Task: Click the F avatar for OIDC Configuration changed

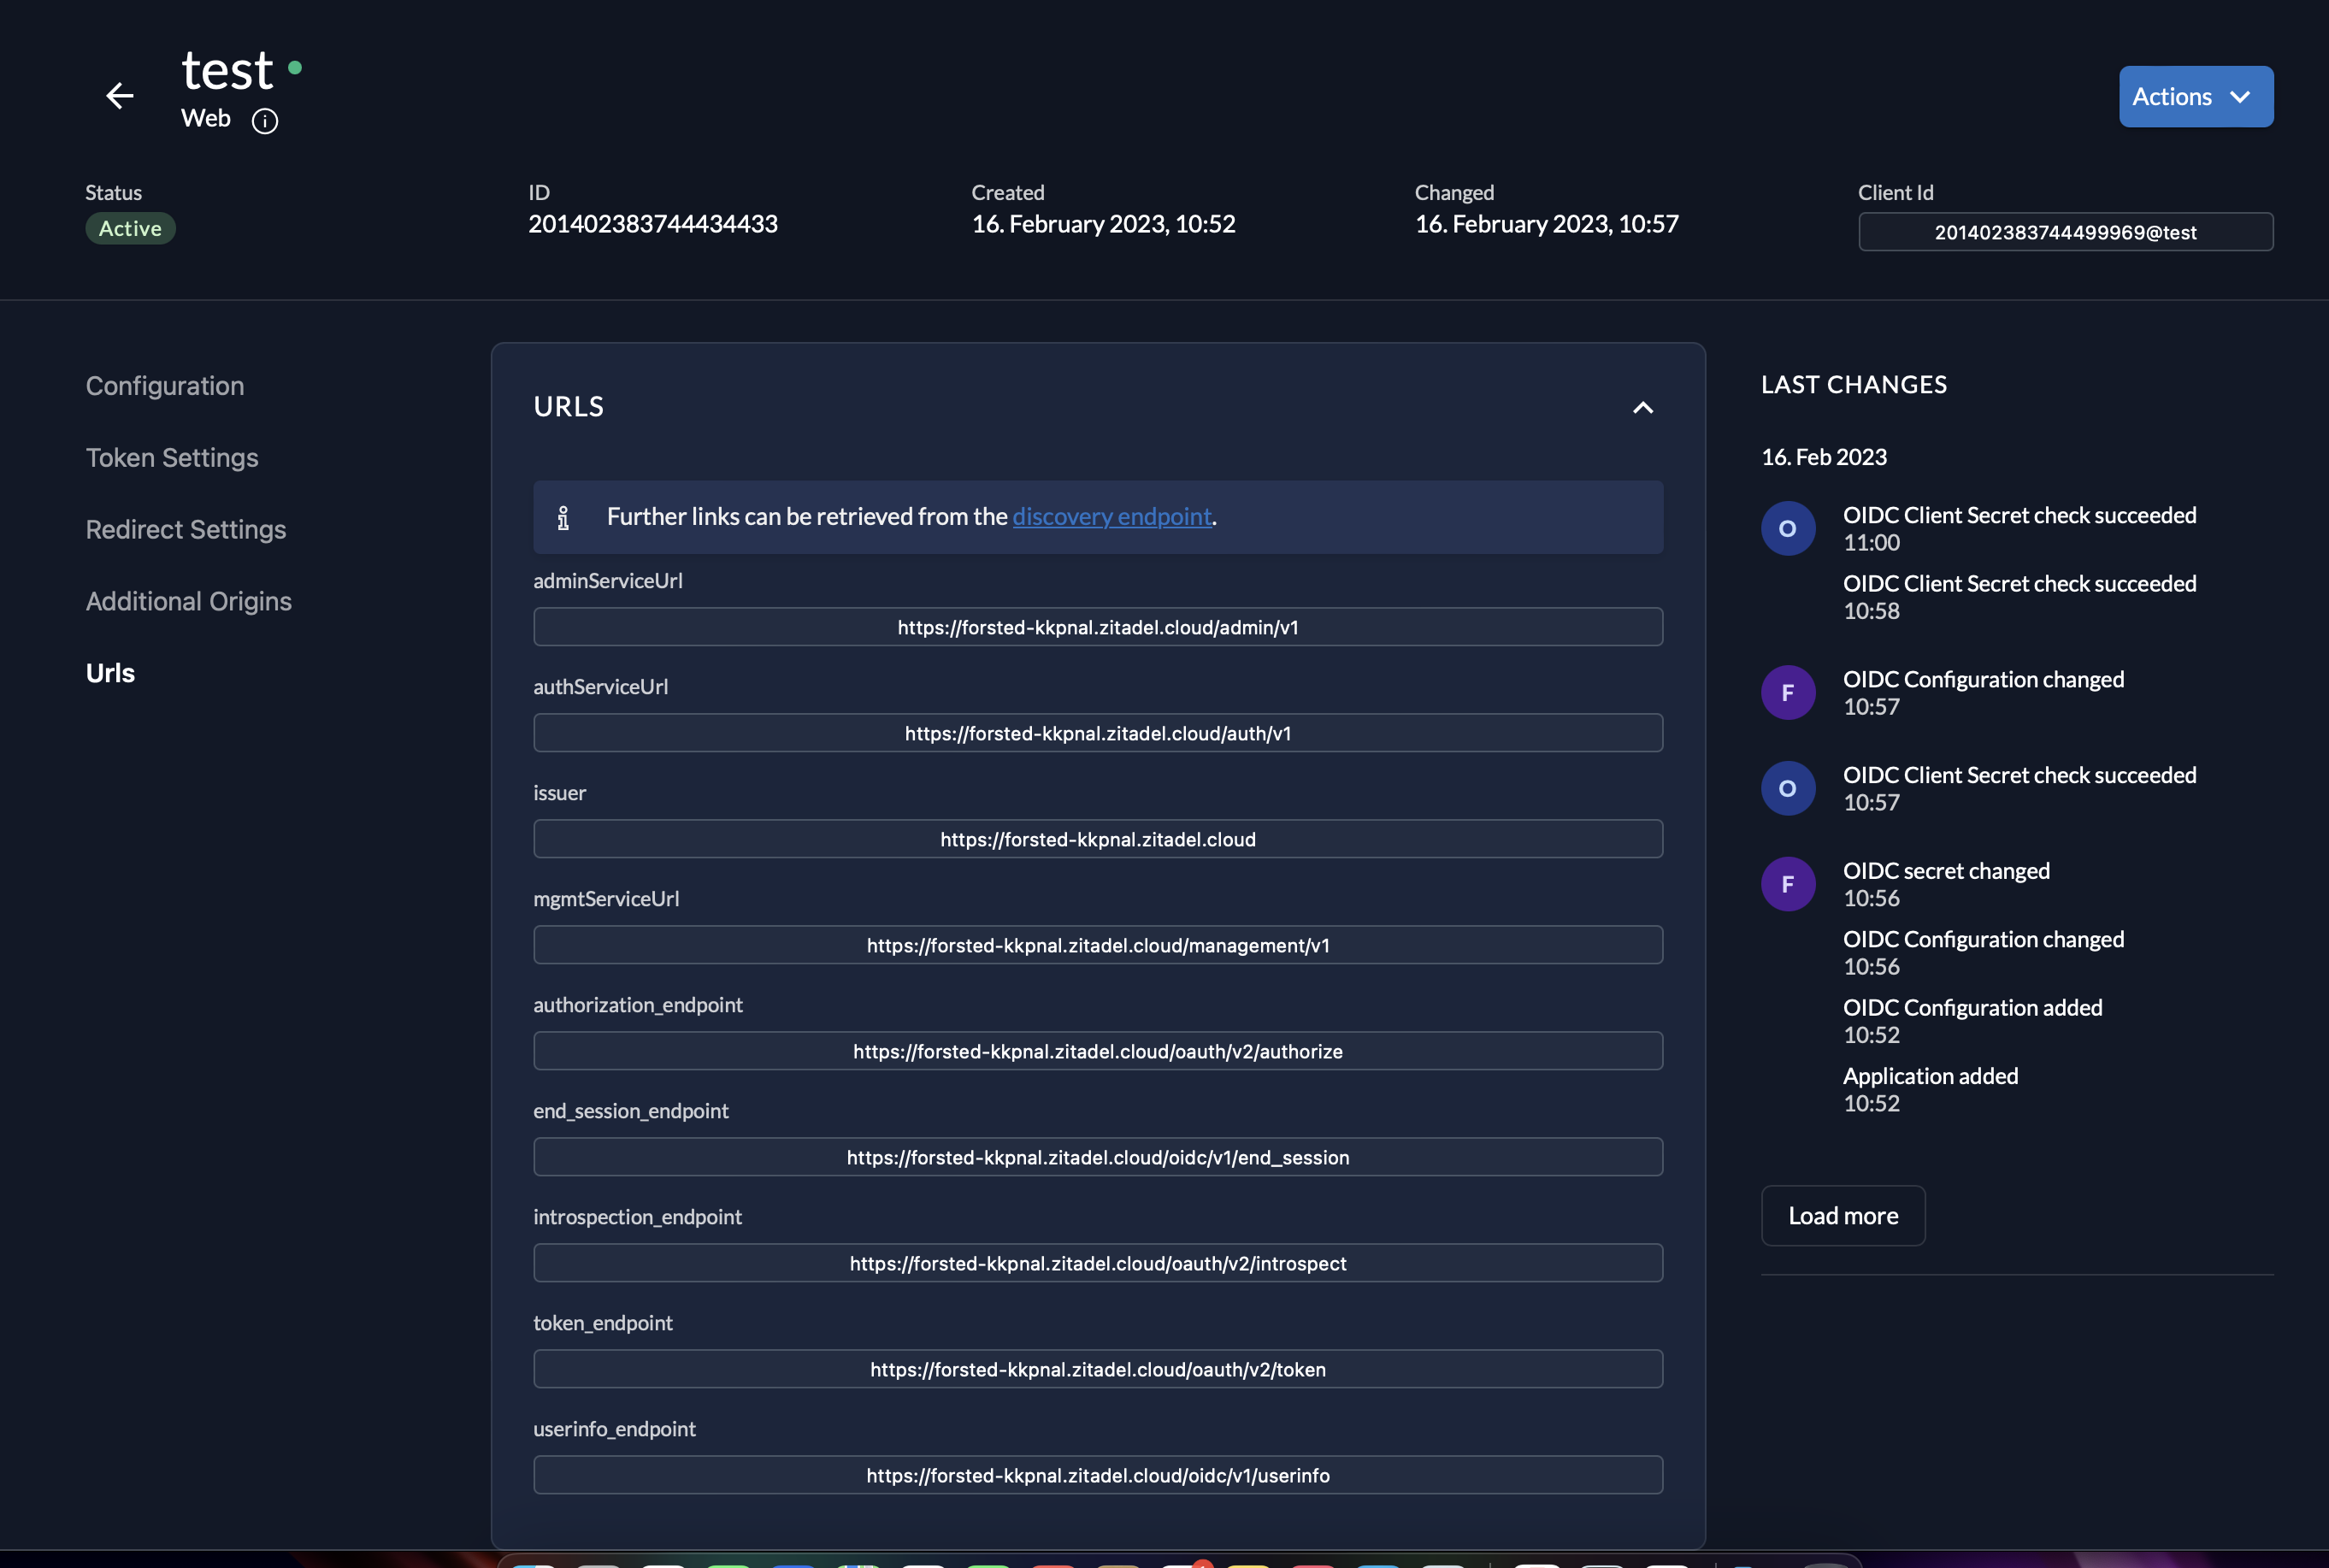Action: pos(1787,693)
